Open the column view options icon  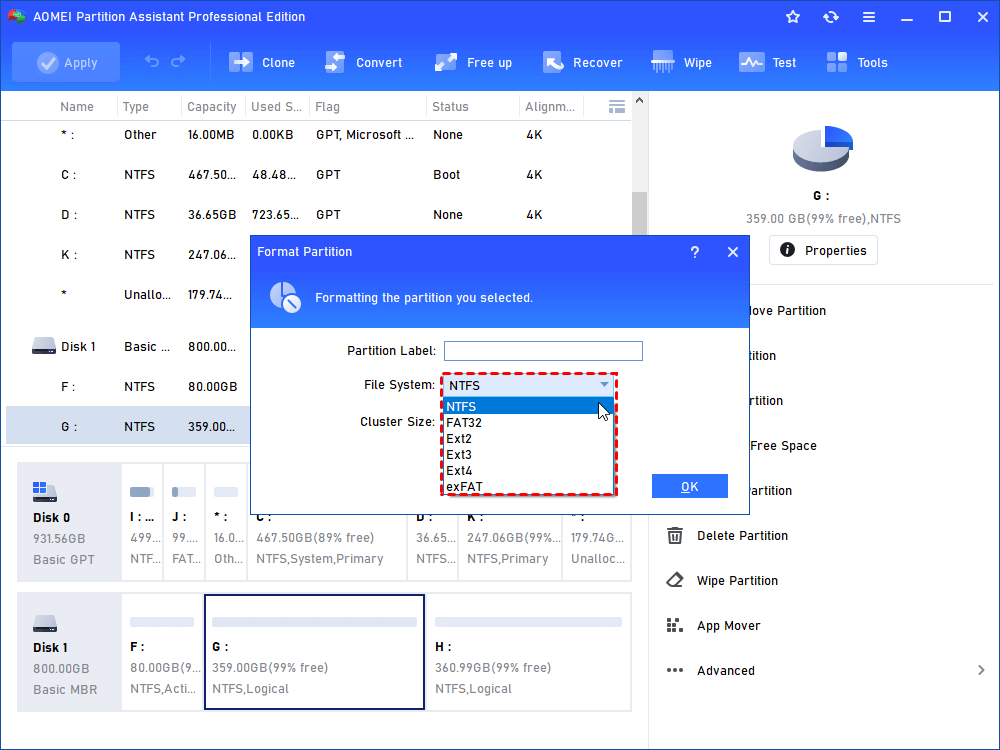(617, 107)
